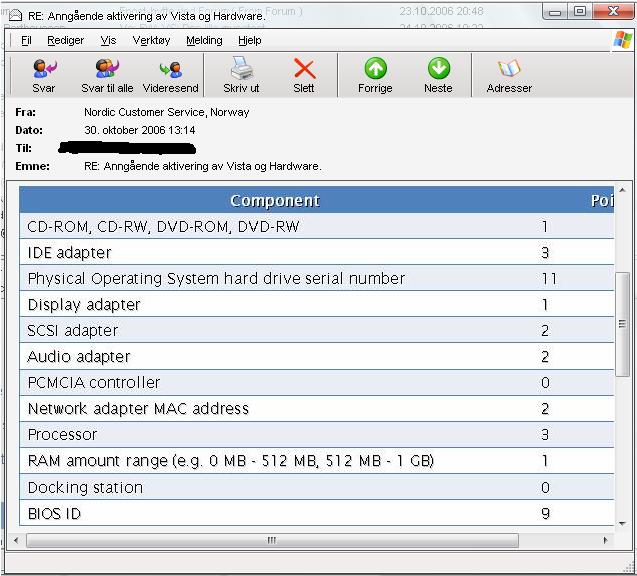637x576 pixels.
Task: Select 'Physical Operating System hard drive serial number'
Action: tap(316, 278)
